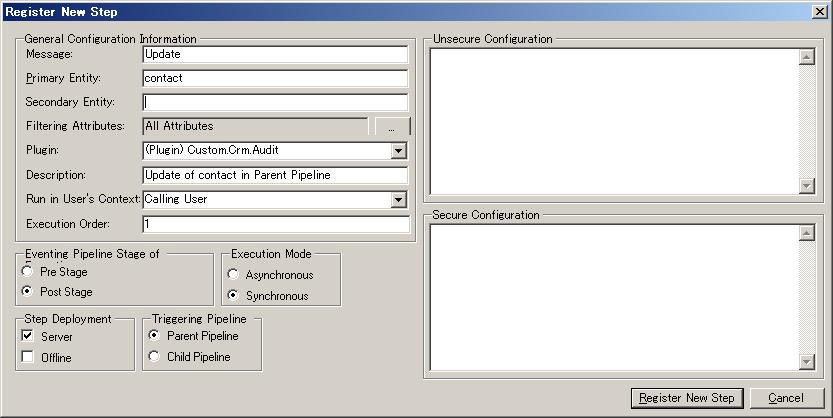Select Parent Pipeline triggering option

pyautogui.click(x=154, y=336)
